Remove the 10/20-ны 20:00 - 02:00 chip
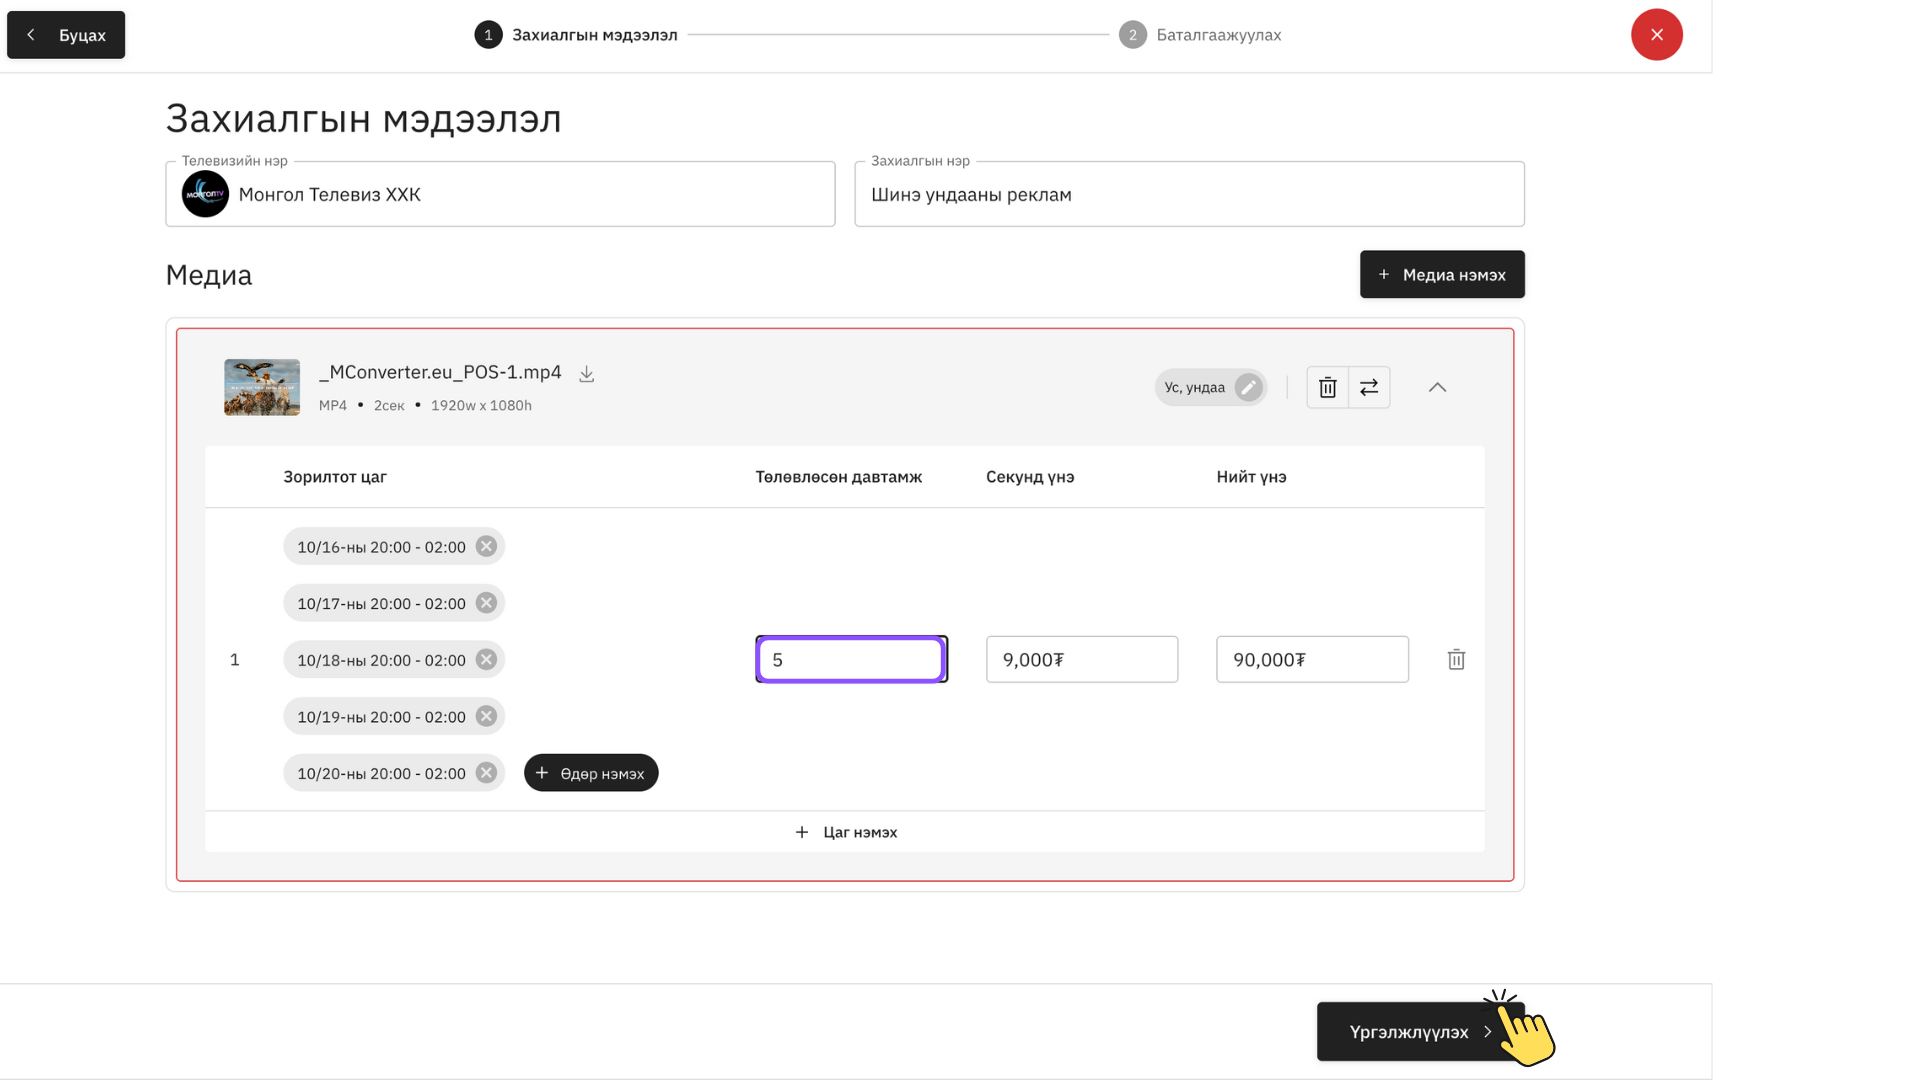The width and height of the screenshot is (1920, 1080). tap(486, 773)
